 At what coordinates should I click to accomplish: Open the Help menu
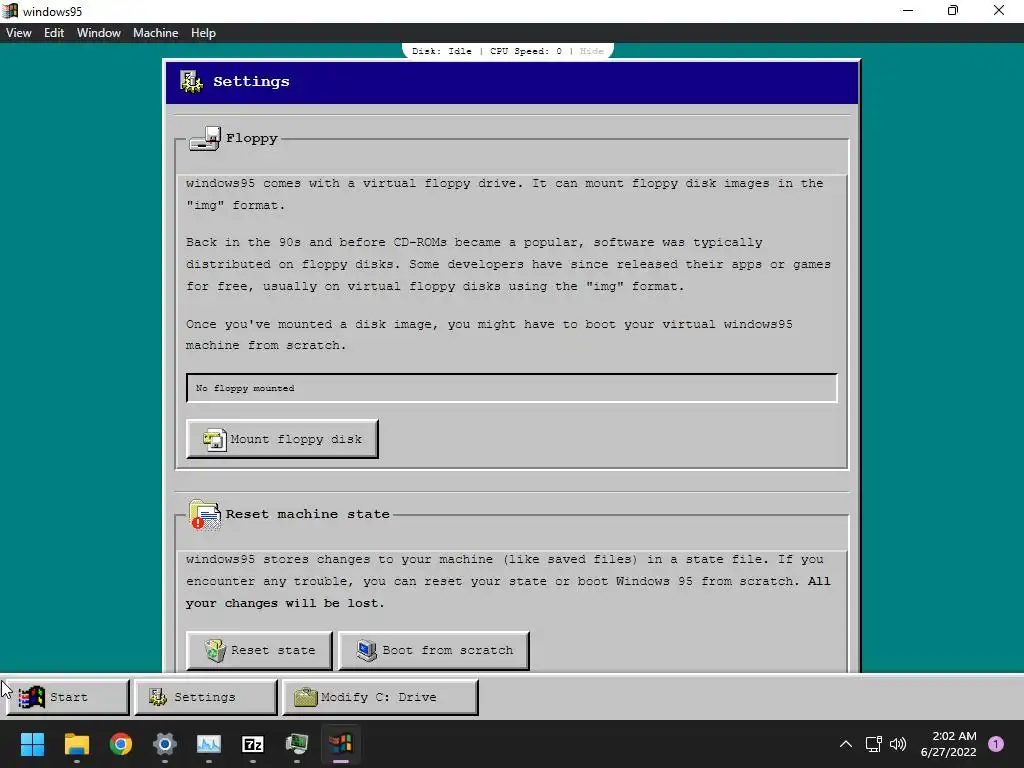203,33
